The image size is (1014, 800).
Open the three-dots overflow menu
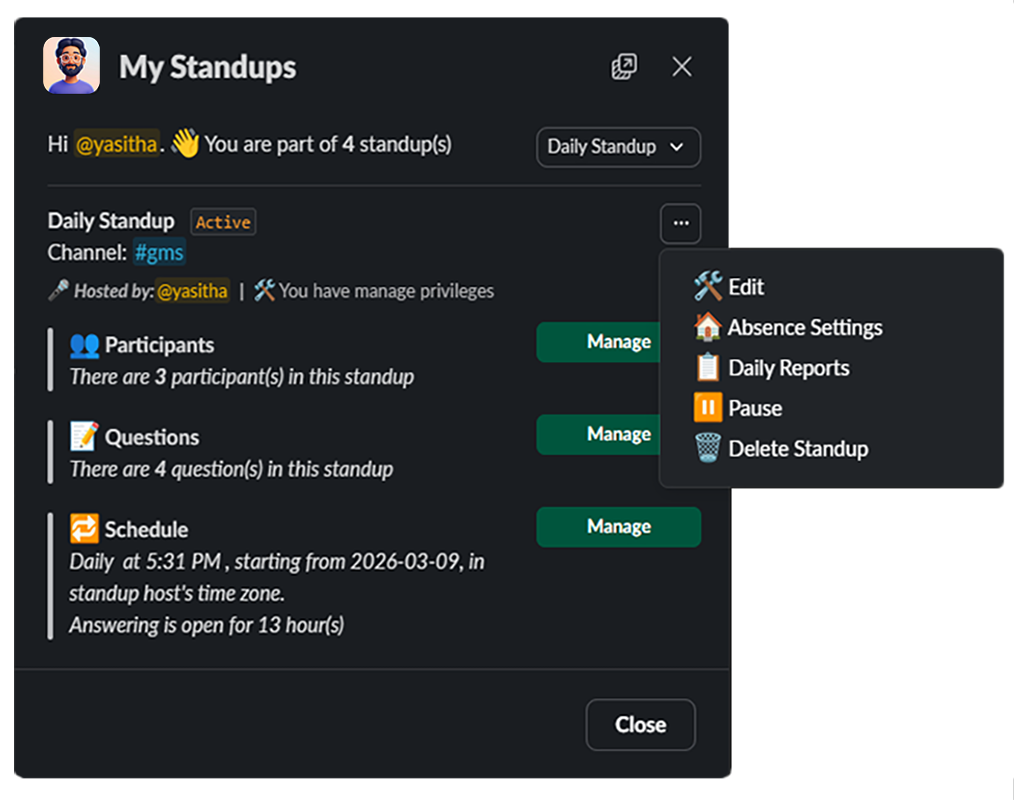[x=680, y=223]
